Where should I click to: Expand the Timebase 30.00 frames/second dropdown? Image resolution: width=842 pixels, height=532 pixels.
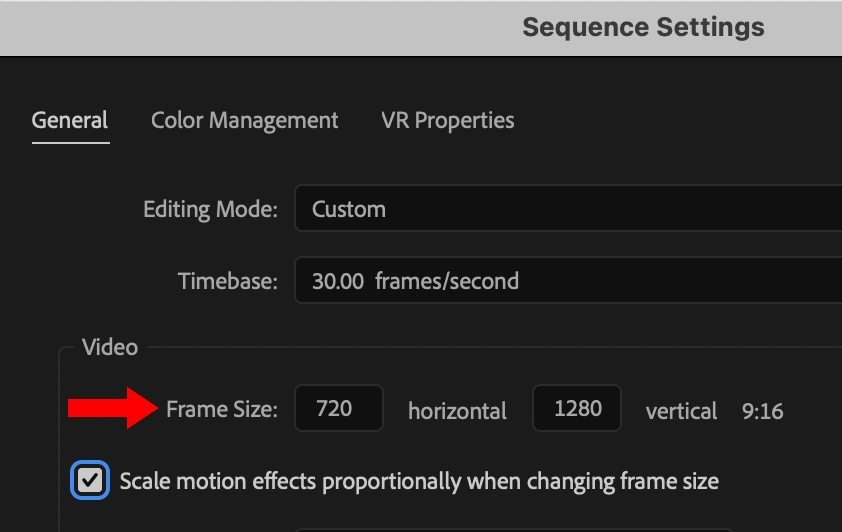pyautogui.click(x=568, y=281)
